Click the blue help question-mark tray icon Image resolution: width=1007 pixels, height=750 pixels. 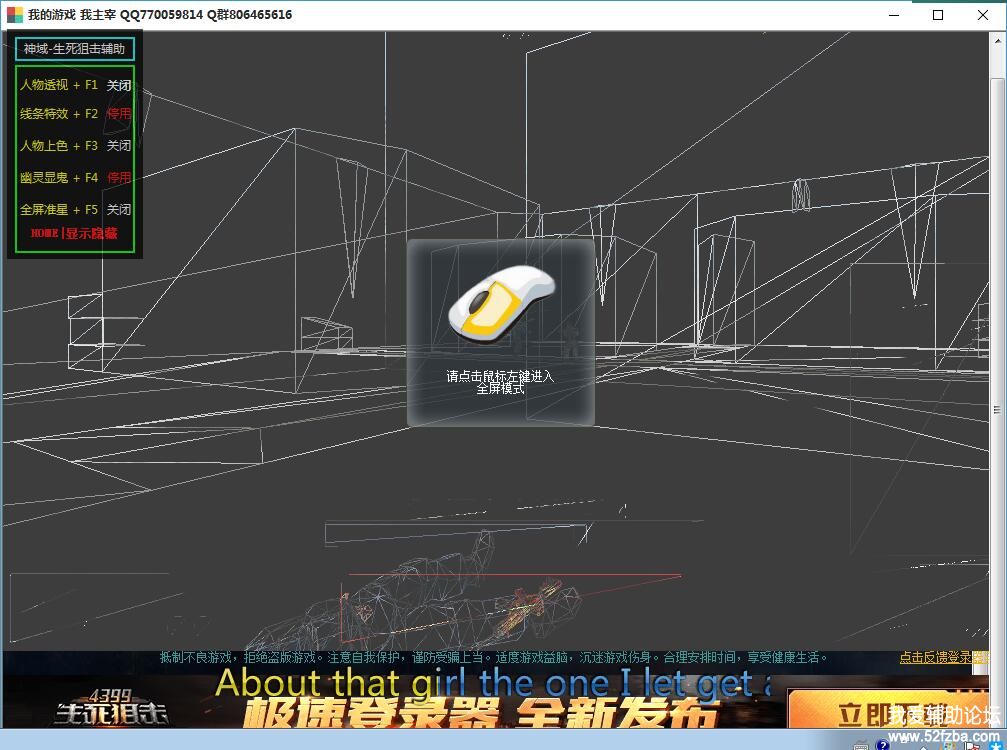coord(882,745)
